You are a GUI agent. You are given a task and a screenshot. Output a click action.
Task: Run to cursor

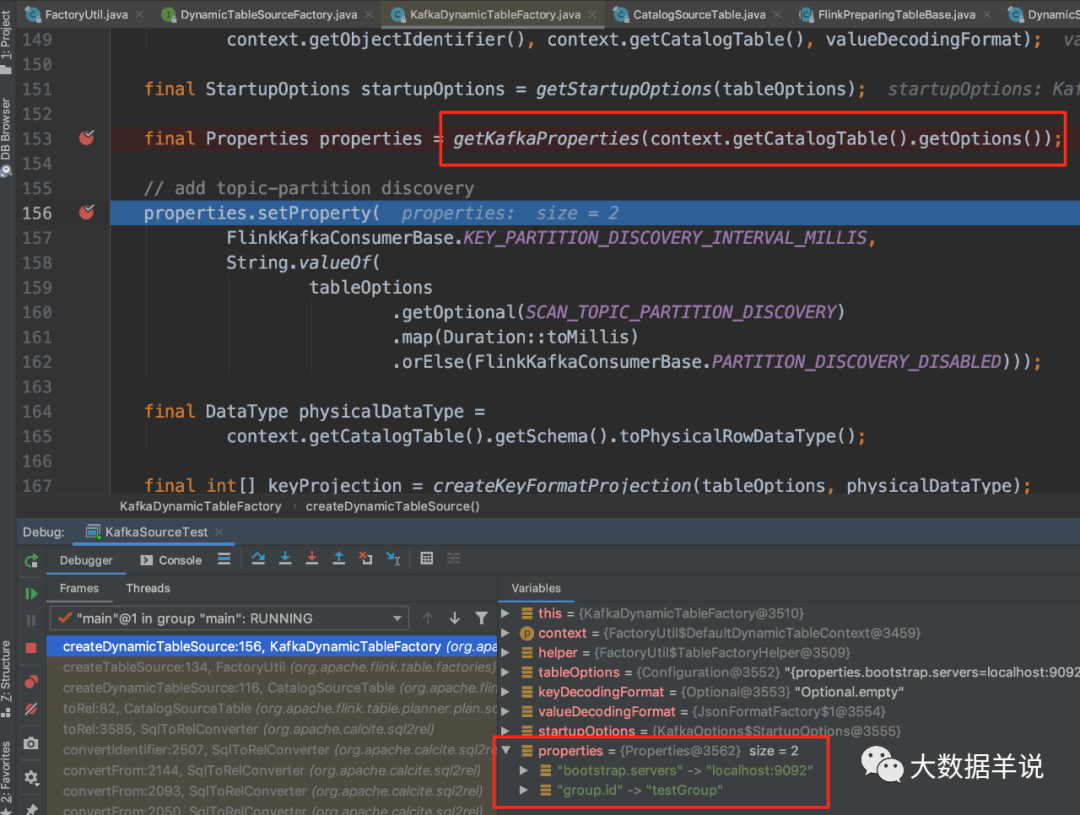click(x=393, y=559)
